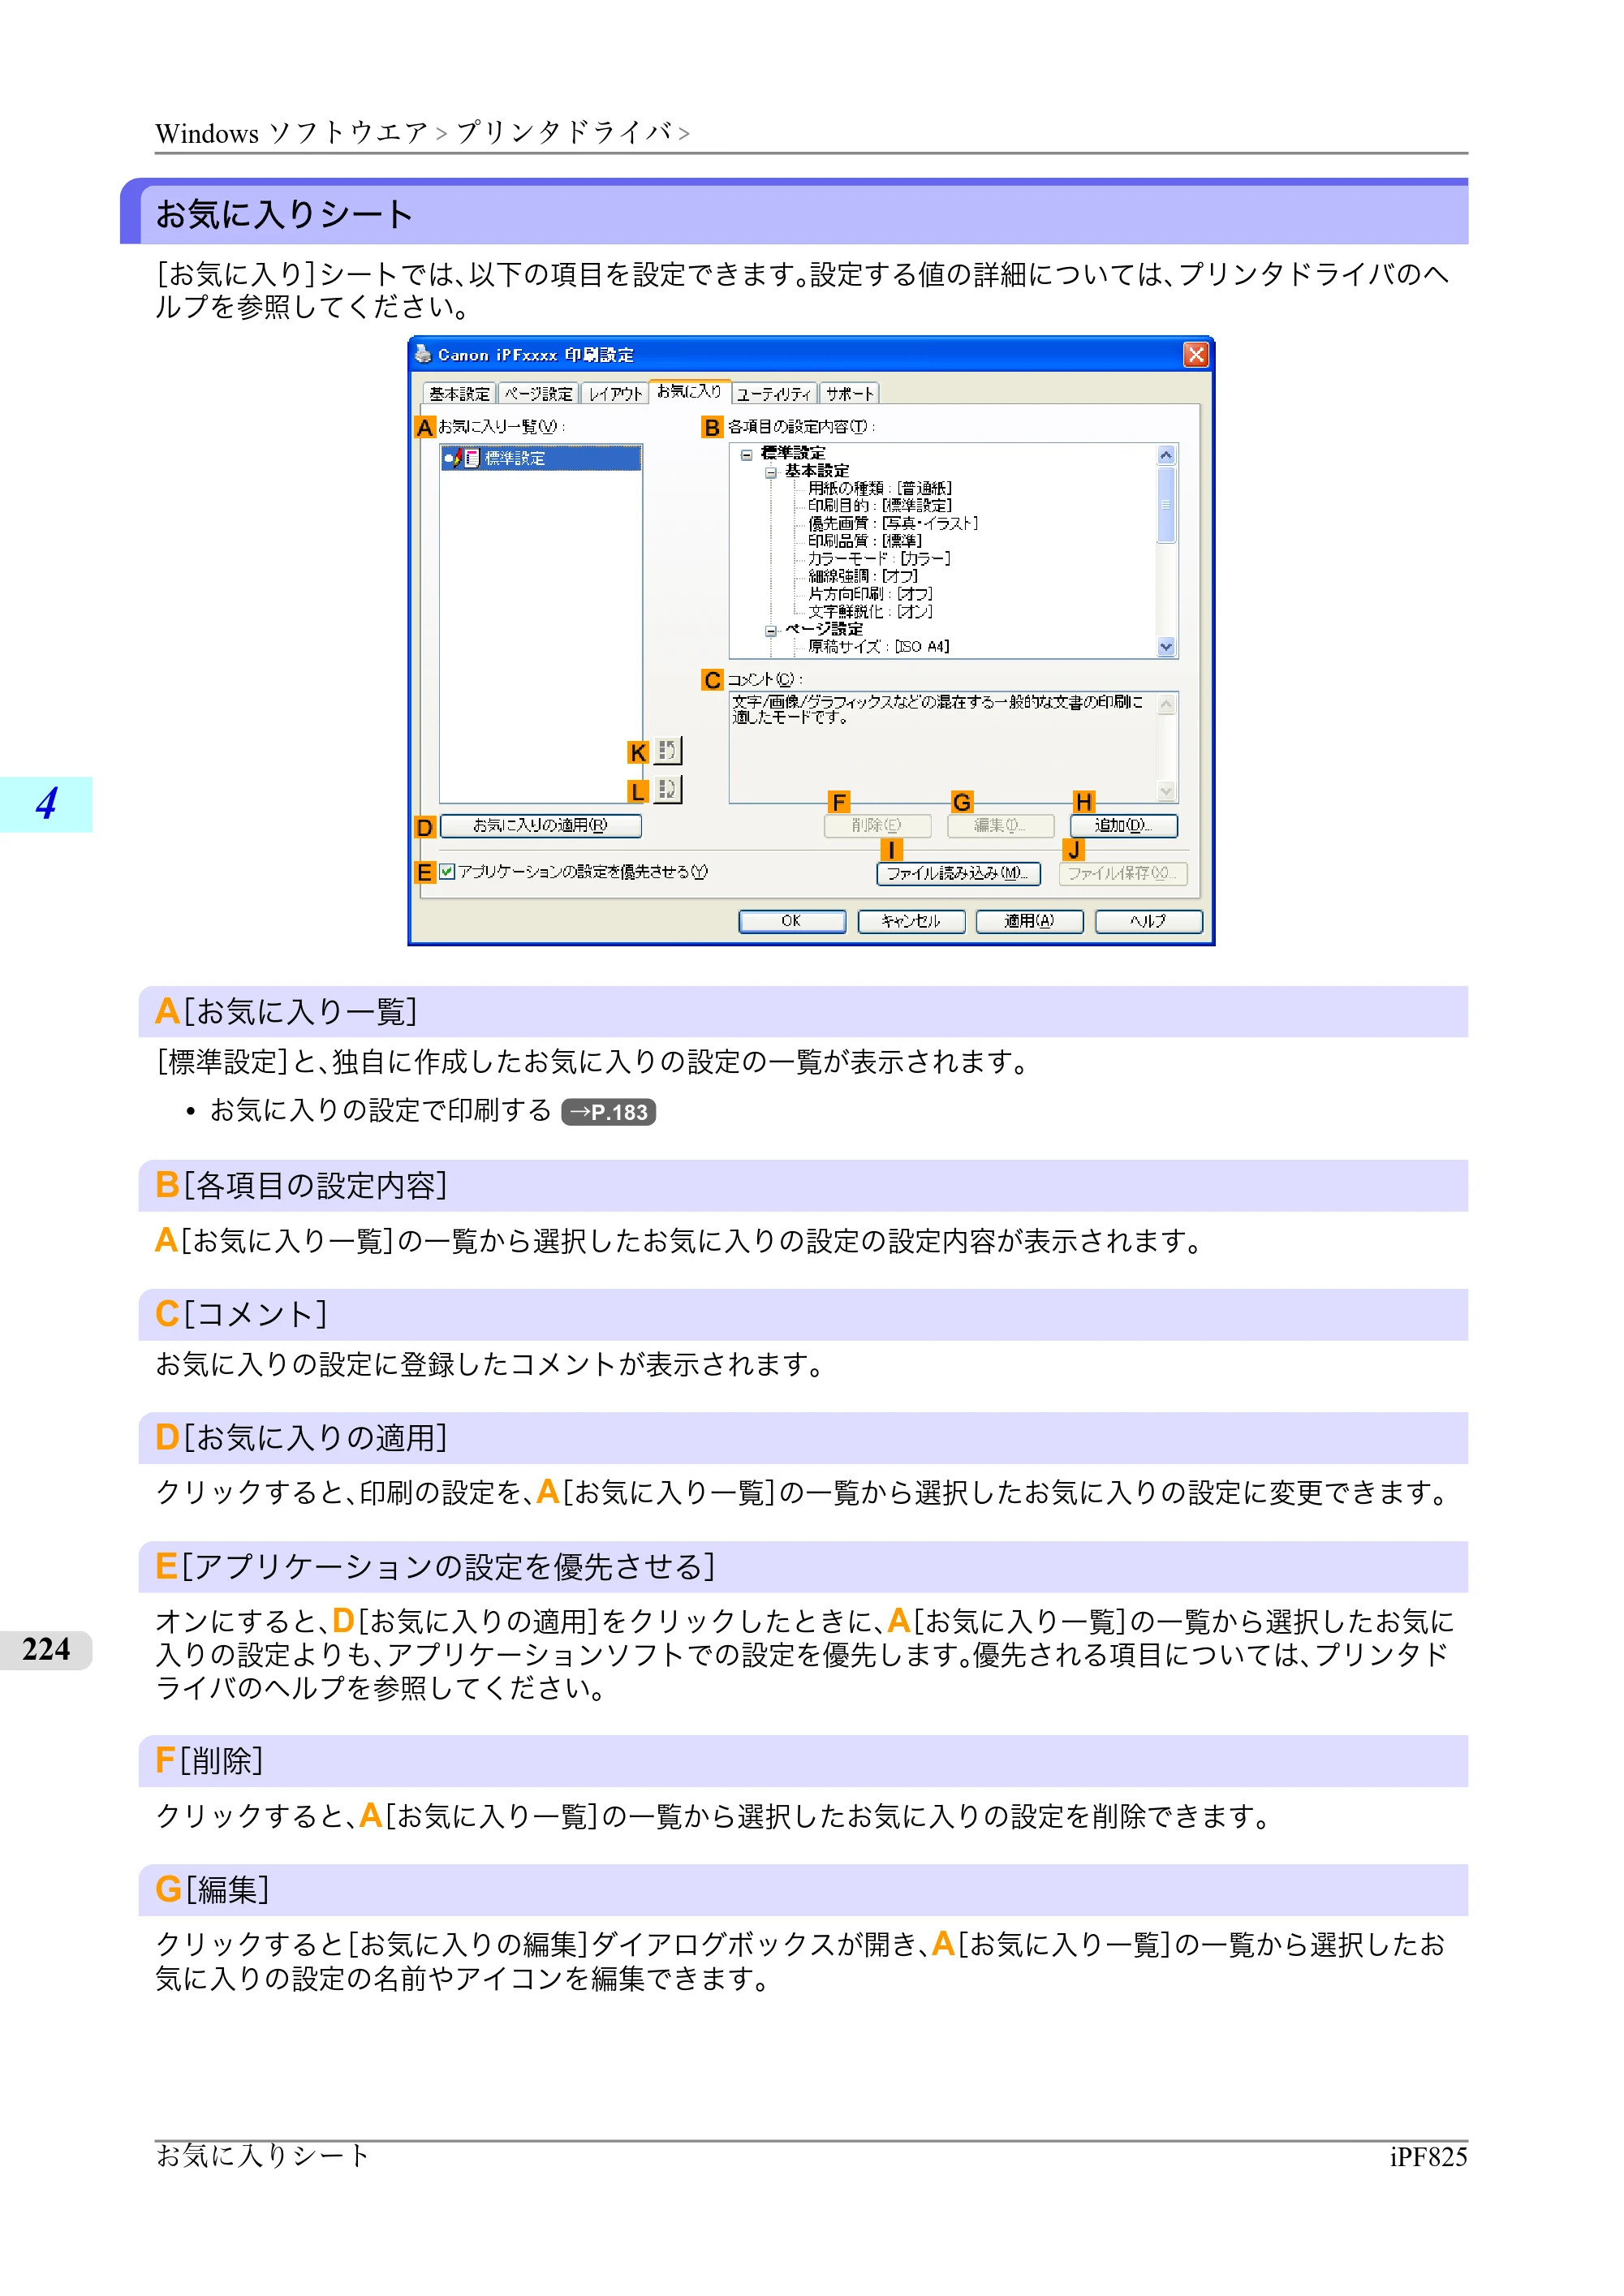This screenshot has height=2296, width=1624.
Task: Collapse the 標準設定 tree root node
Action: click(746, 454)
